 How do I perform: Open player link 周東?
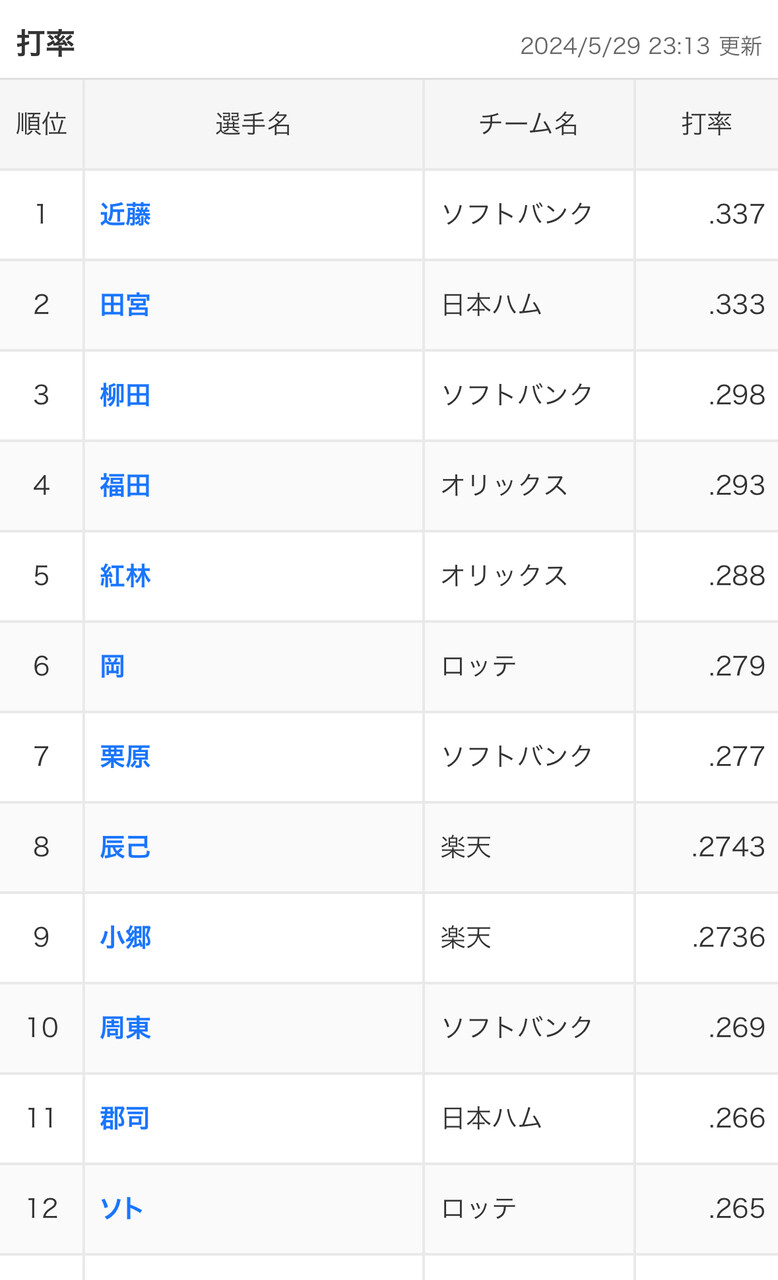(x=125, y=1027)
